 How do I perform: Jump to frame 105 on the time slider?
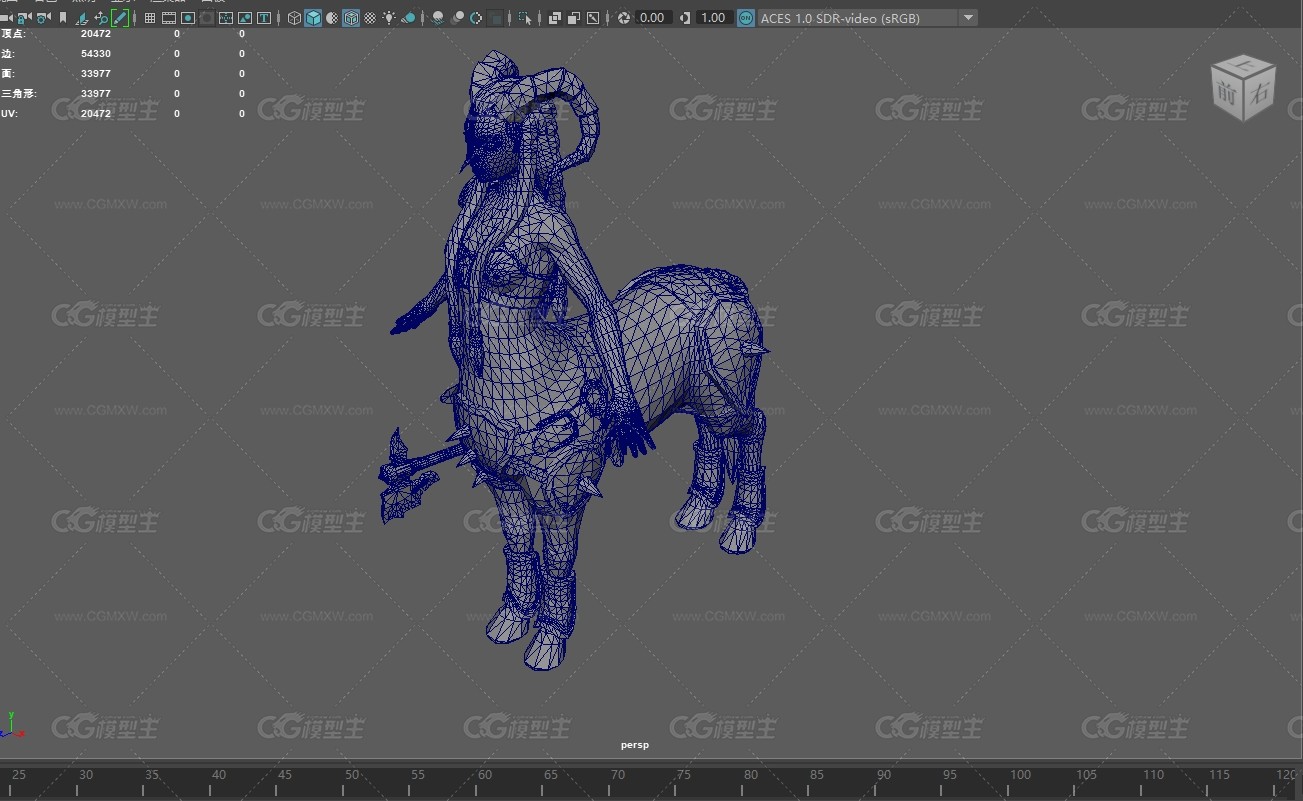(1086, 775)
